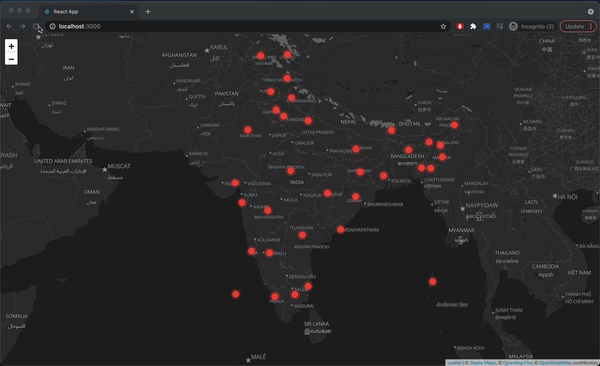The height and width of the screenshot is (366, 600).
Task: Click the Update button in Chrome
Action: coord(578,26)
